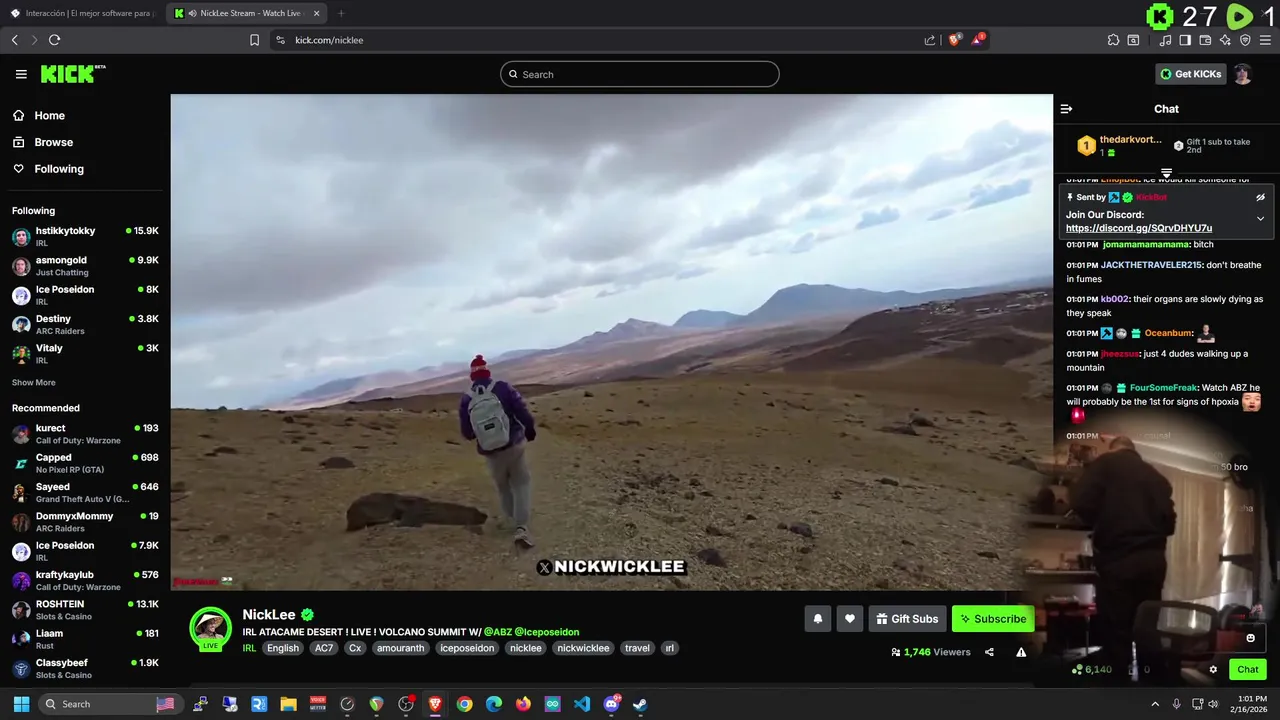Open Brave Wallet icon

click(x=1205, y=40)
